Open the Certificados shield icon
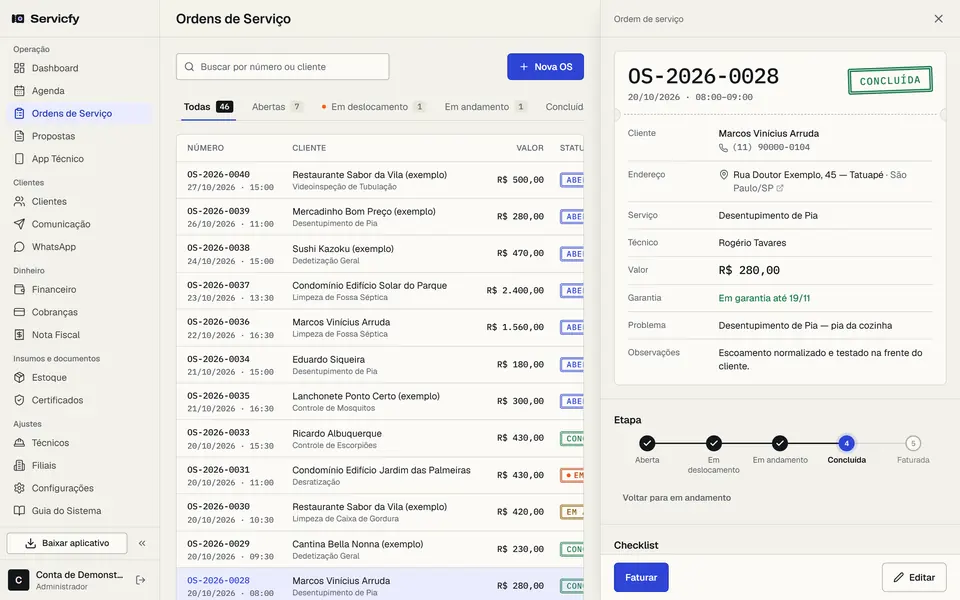The height and width of the screenshot is (600, 960). click(20, 400)
